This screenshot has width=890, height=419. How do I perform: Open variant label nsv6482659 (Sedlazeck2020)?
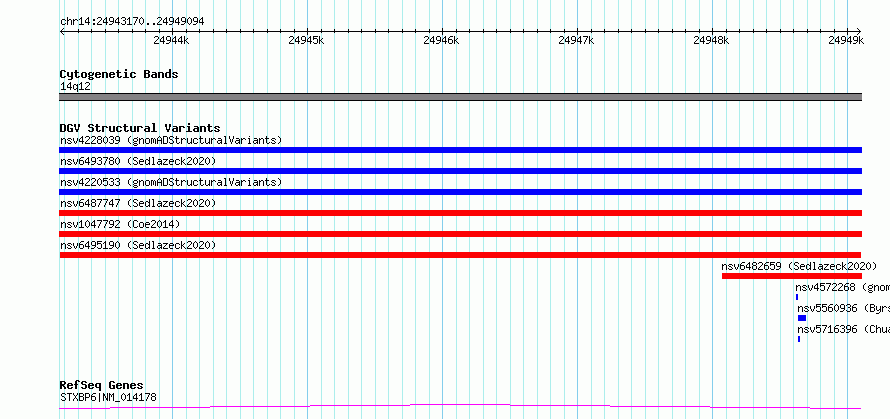[799, 266]
